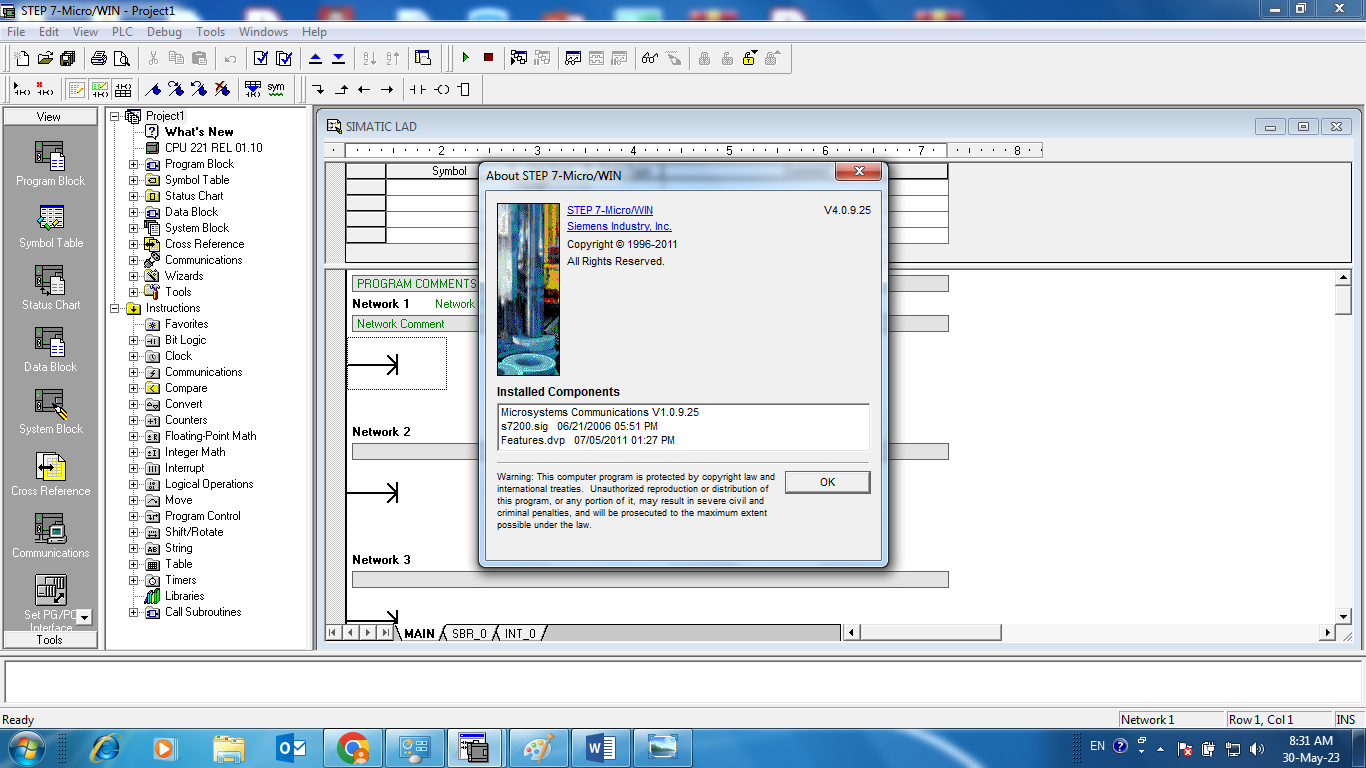
Task: Insert a coil from the toolbar
Action: click(441, 89)
